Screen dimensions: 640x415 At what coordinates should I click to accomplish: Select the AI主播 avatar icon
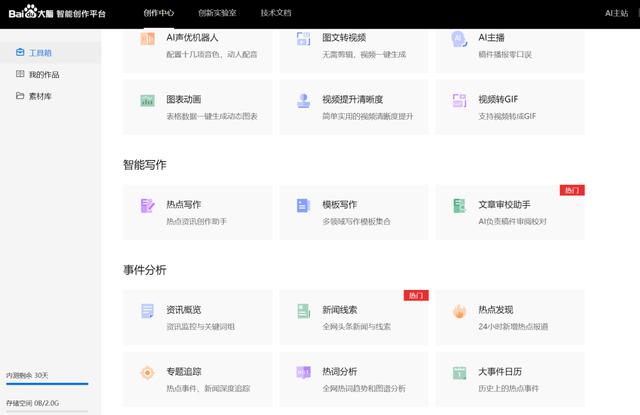pos(459,38)
